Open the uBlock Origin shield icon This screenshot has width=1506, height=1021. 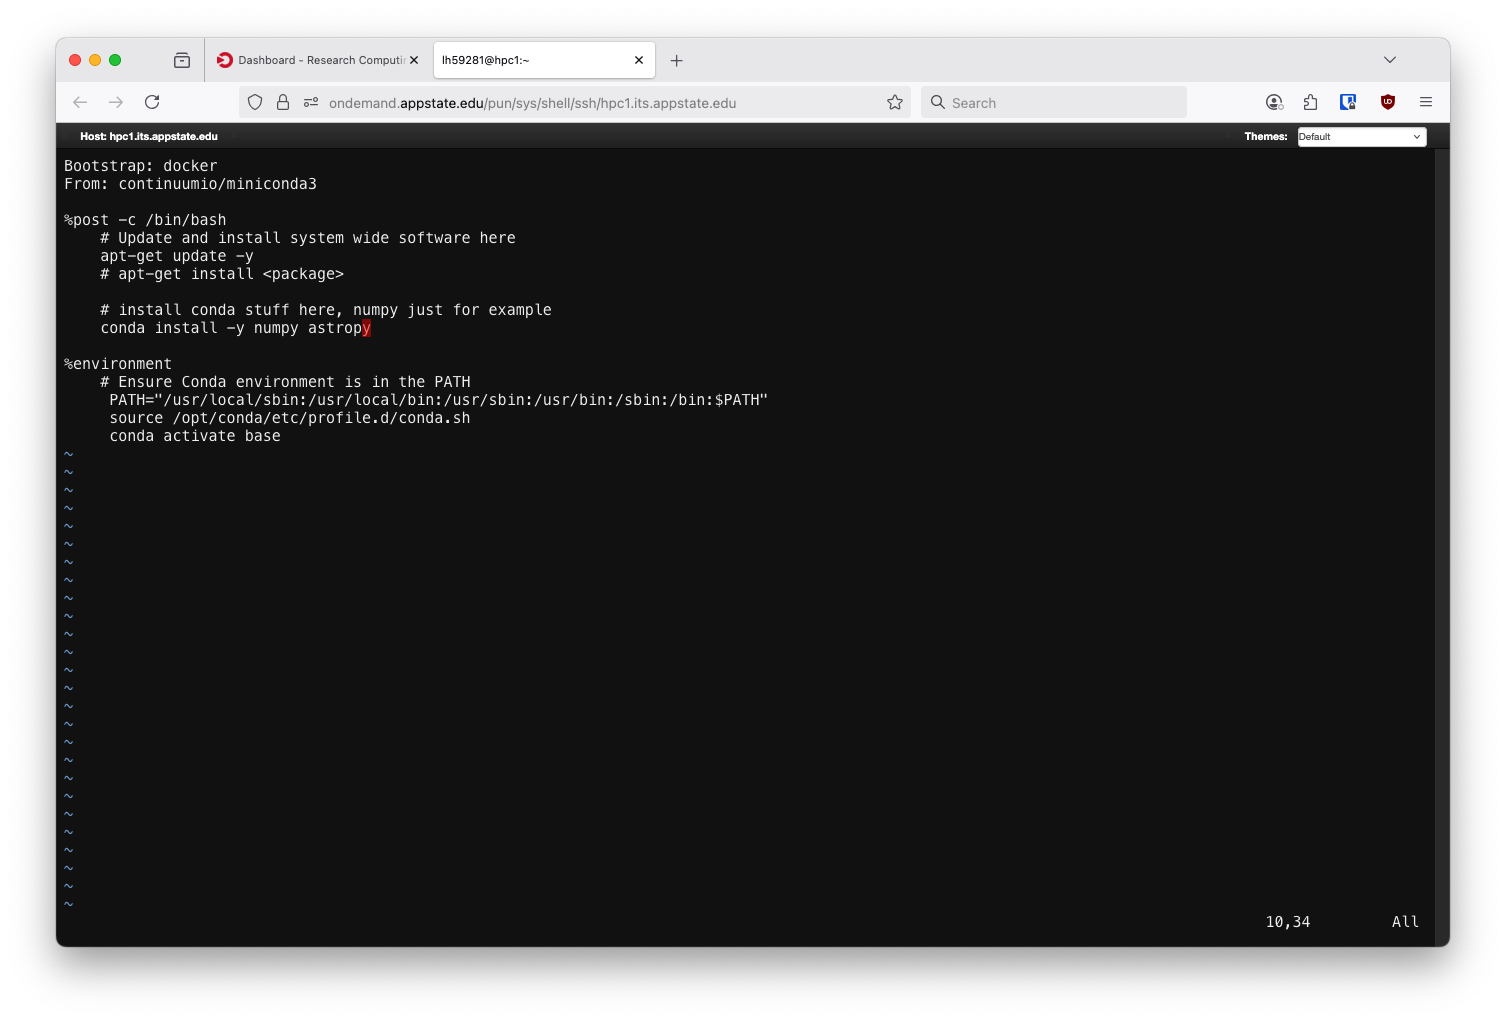click(1387, 102)
